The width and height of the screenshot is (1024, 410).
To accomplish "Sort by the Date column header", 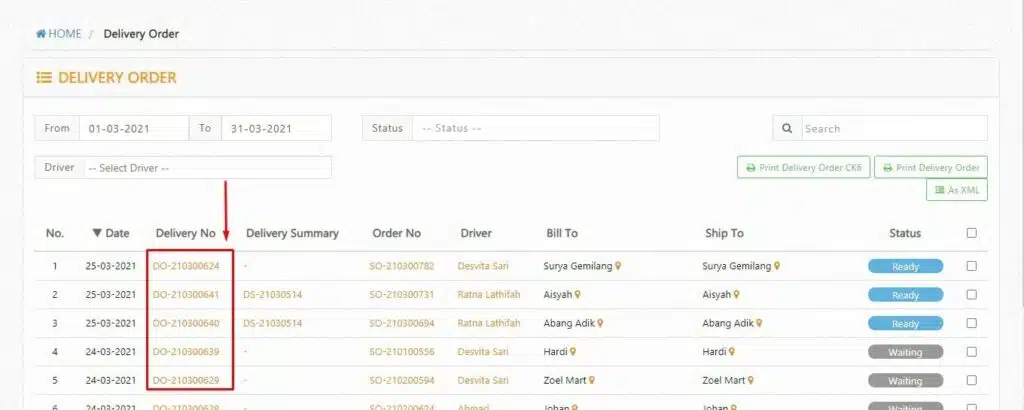I will [x=111, y=233].
